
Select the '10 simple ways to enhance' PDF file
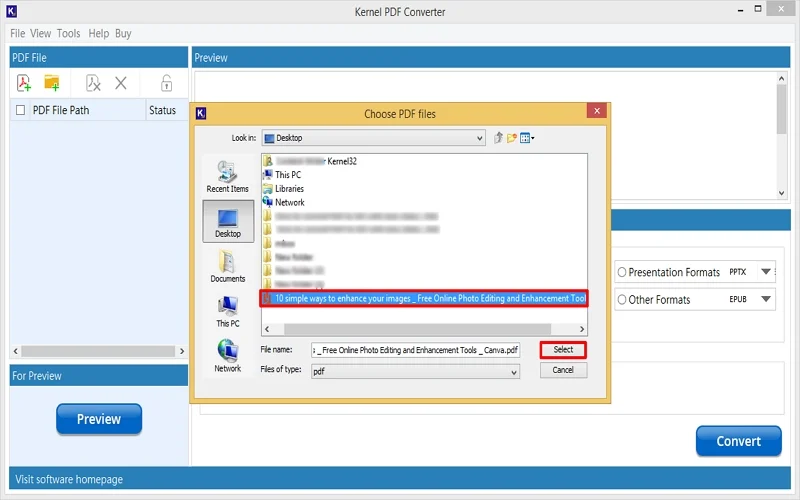[x=424, y=298]
